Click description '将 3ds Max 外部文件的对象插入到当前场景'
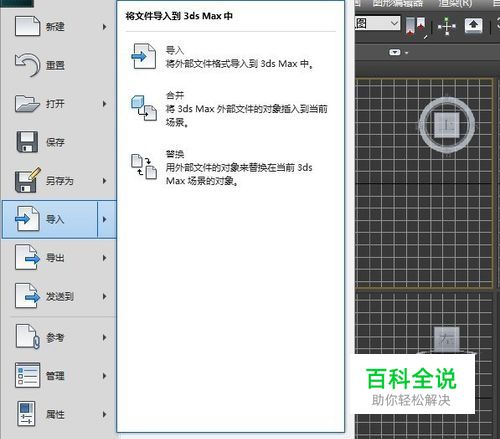Screen dimensions: 500x439 tap(247, 116)
